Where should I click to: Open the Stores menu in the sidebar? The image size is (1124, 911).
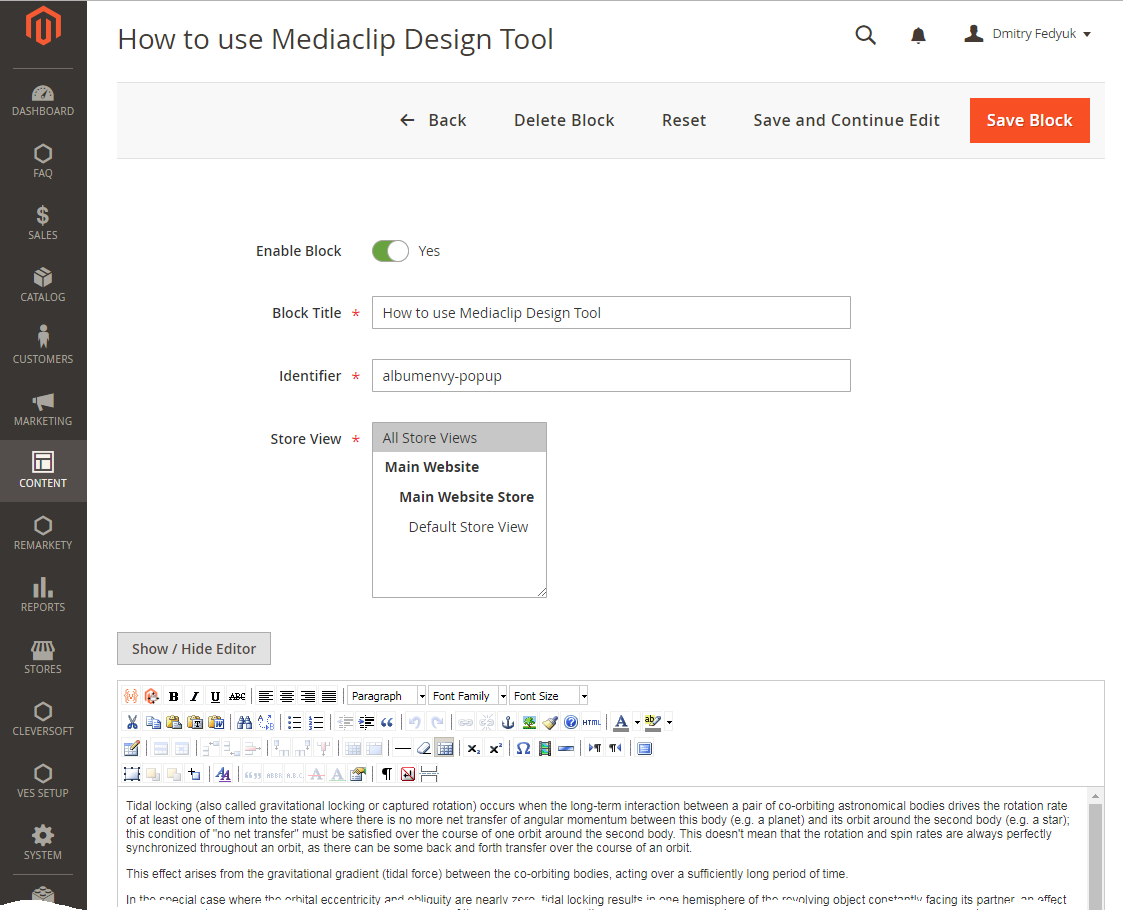tap(43, 657)
